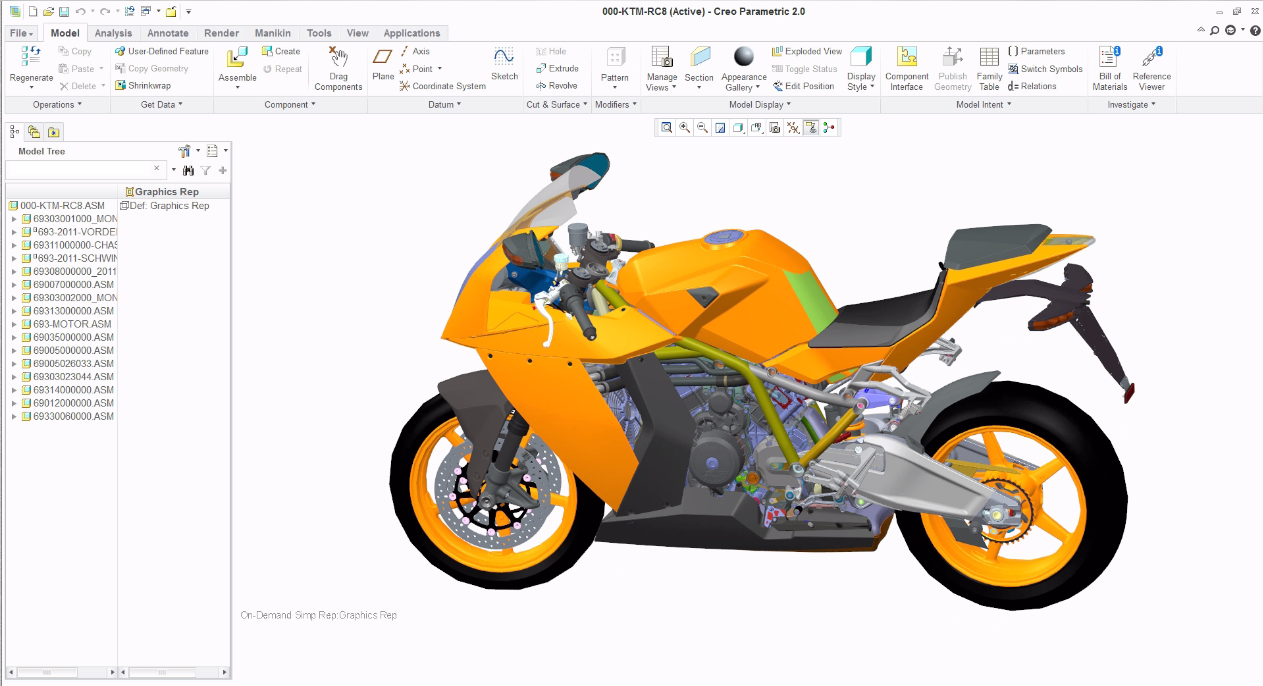Click the Zoom Out graphics icon
The width and height of the screenshot is (1263, 686).
pos(702,127)
